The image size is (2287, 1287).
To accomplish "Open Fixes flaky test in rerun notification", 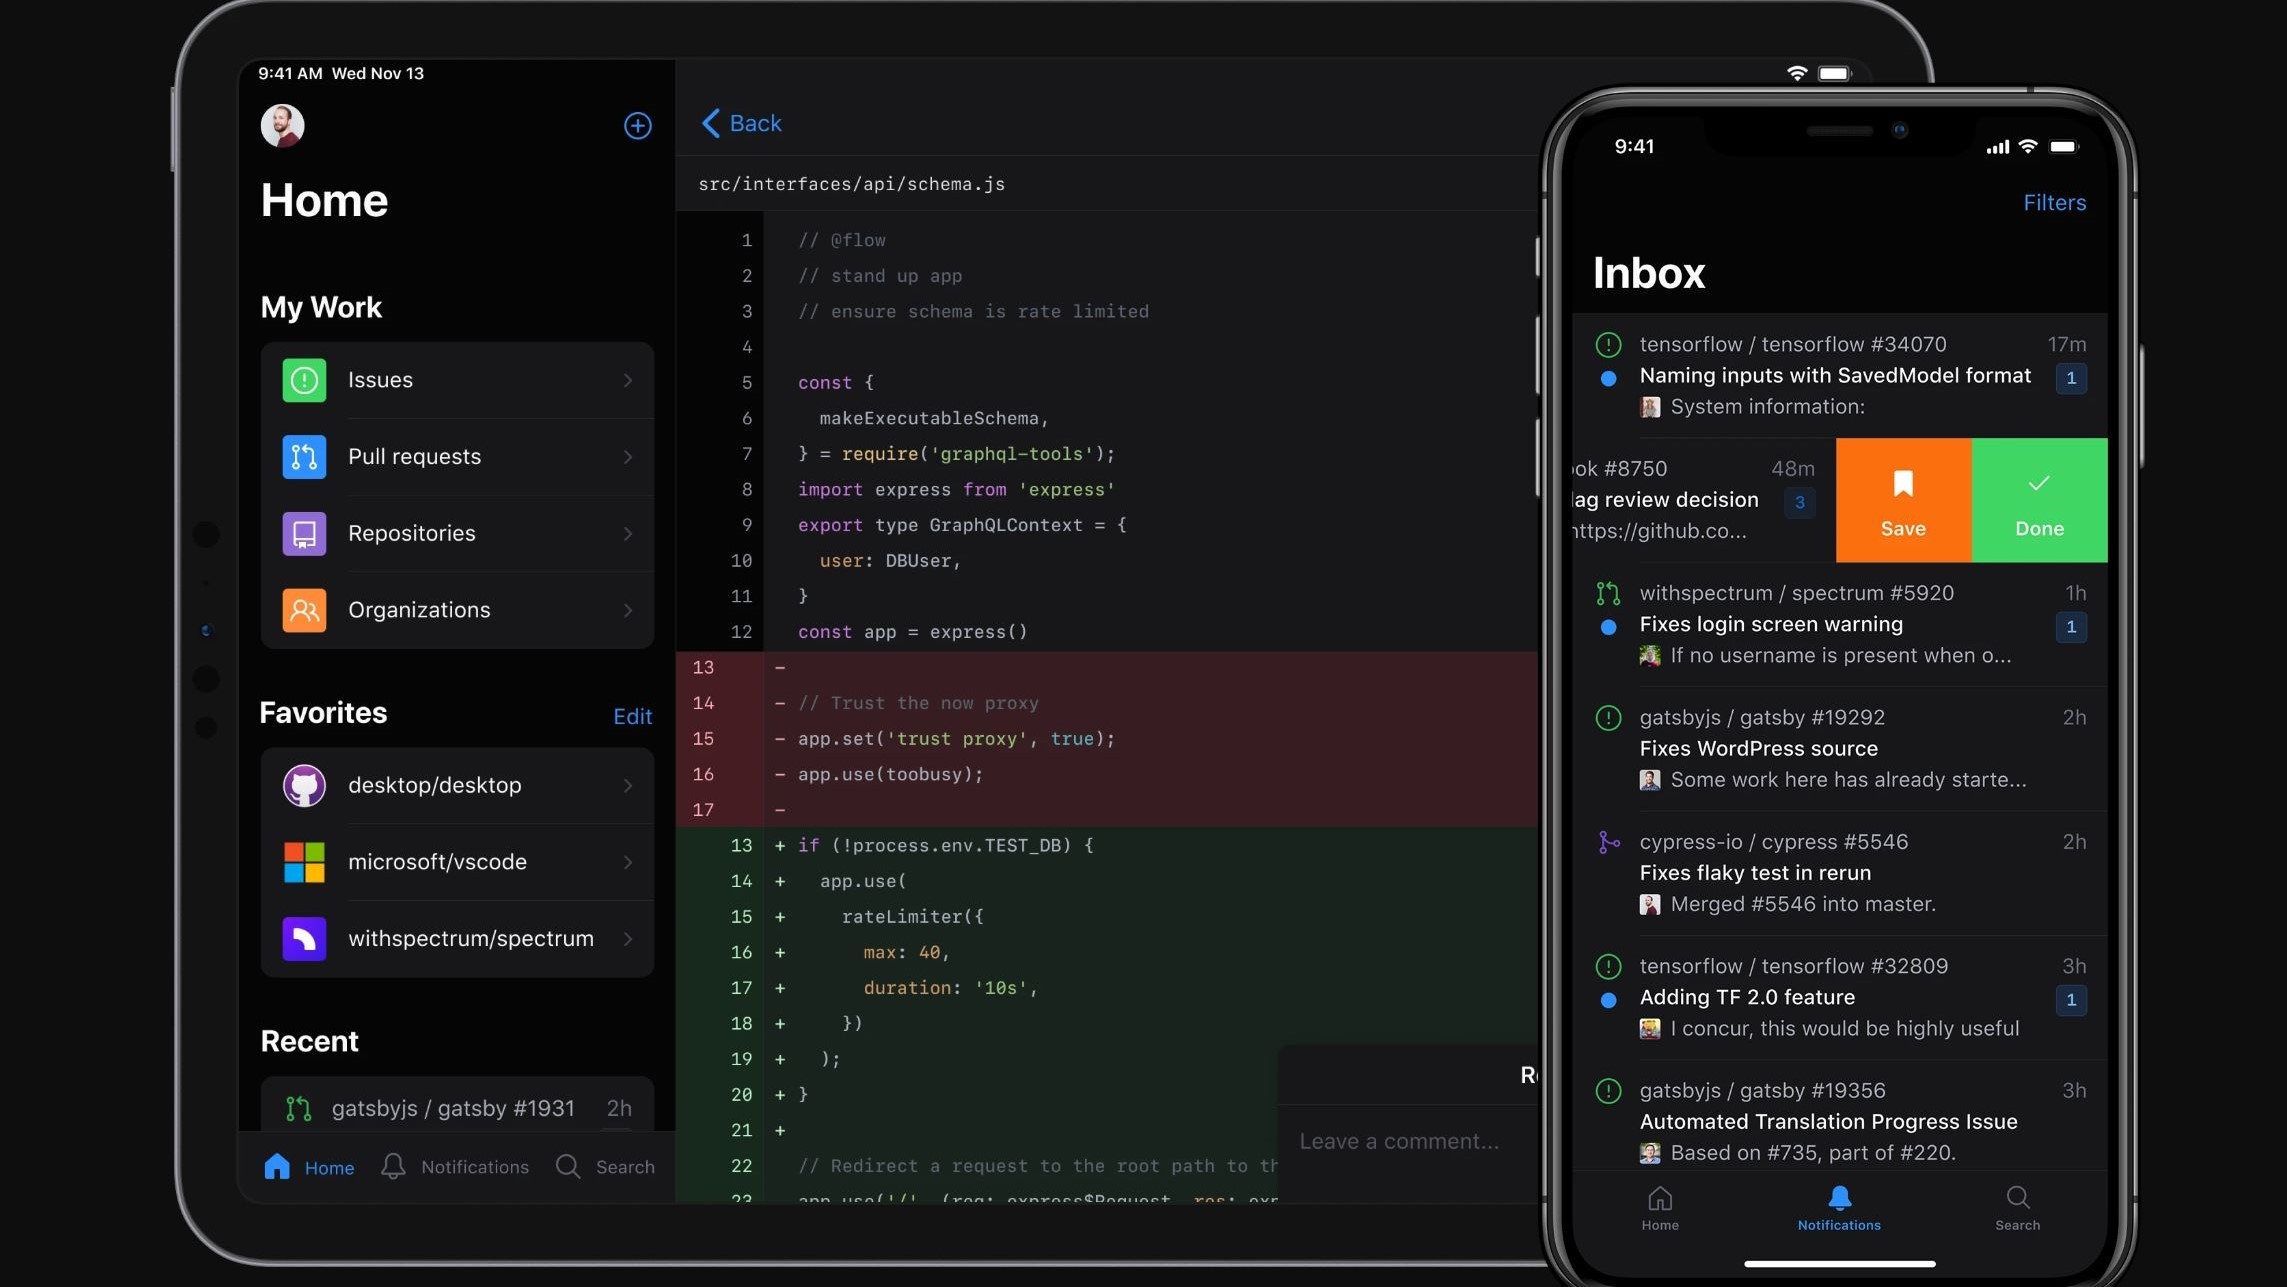I will pos(1840,873).
